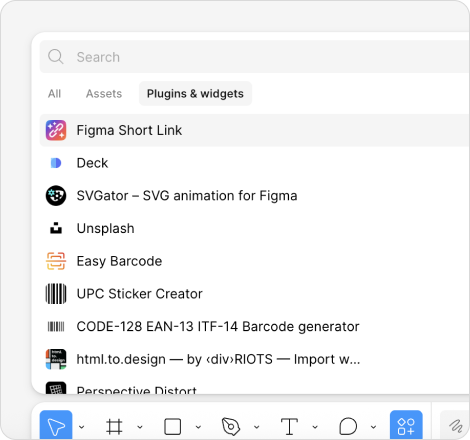The image size is (470, 440).
Task: Toggle the Actions resources button
Action: pos(406,426)
